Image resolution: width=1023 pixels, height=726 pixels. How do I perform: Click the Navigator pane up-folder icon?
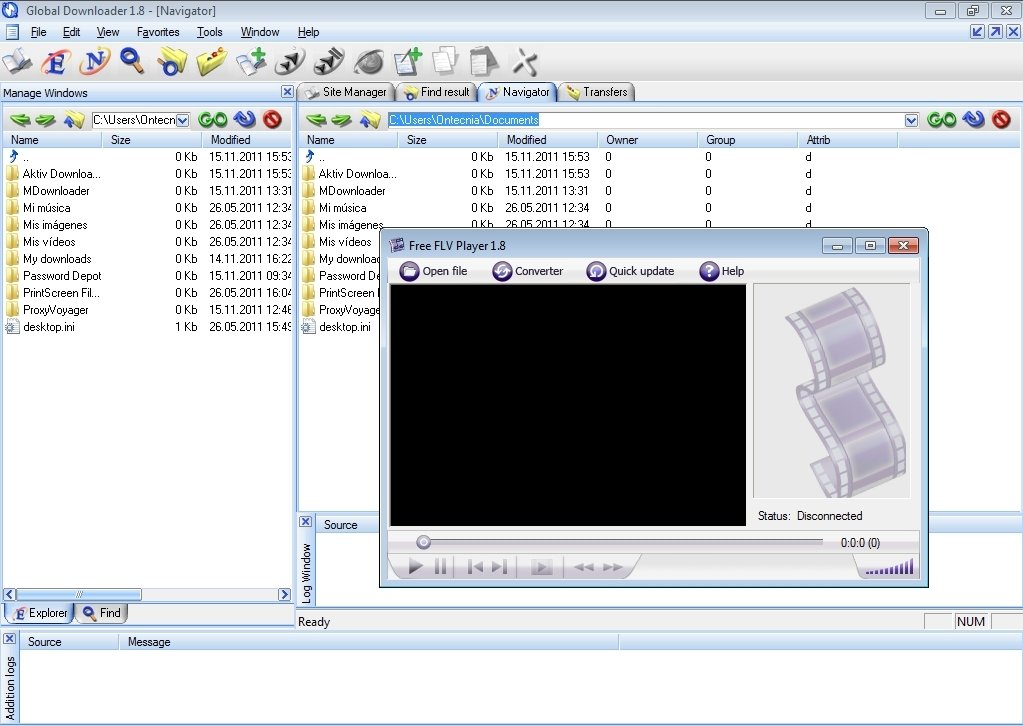tap(369, 119)
